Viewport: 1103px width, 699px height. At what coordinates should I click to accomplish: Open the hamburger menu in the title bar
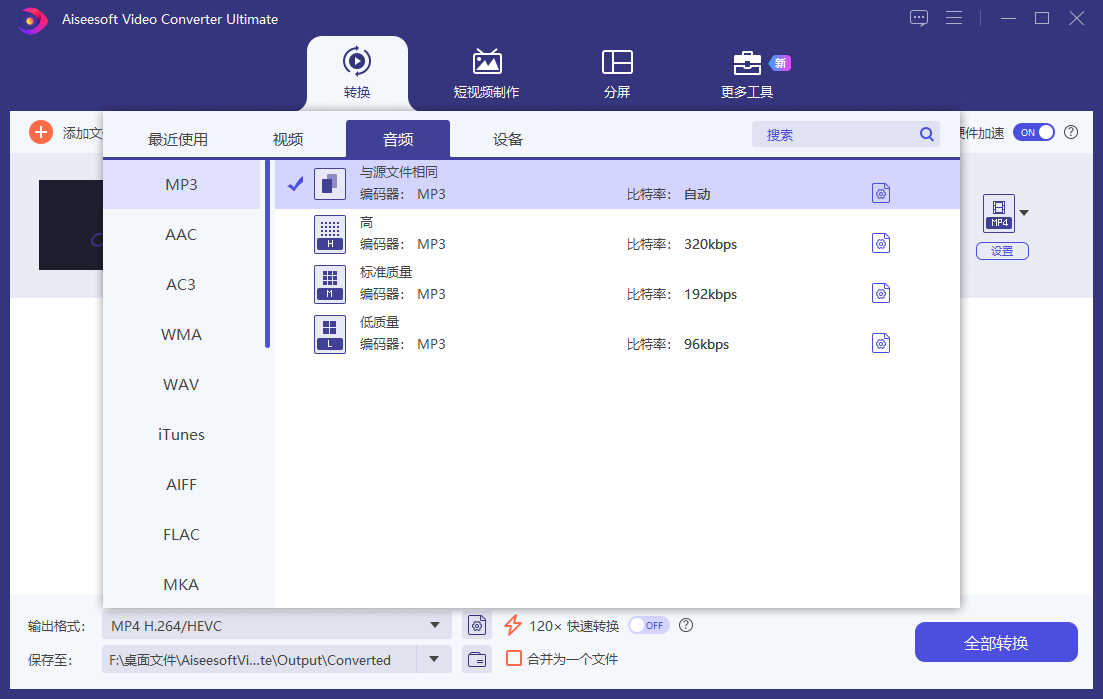(x=954, y=17)
